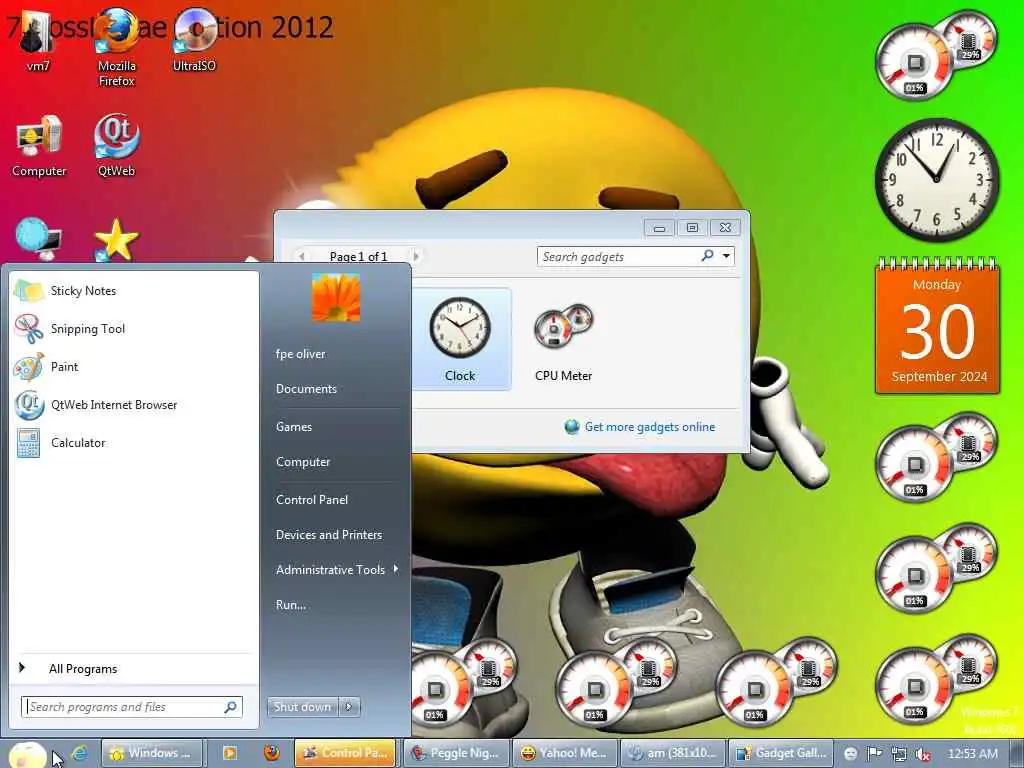Select the QtWeb desktop shortcut
Screen dimensions: 1024x768
[116, 146]
